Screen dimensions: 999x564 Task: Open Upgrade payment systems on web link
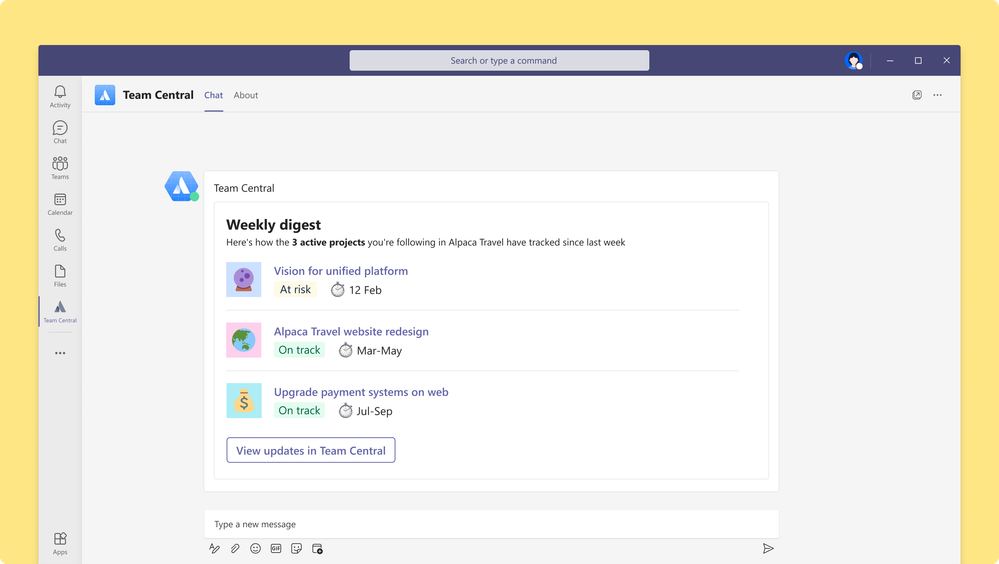tap(361, 392)
